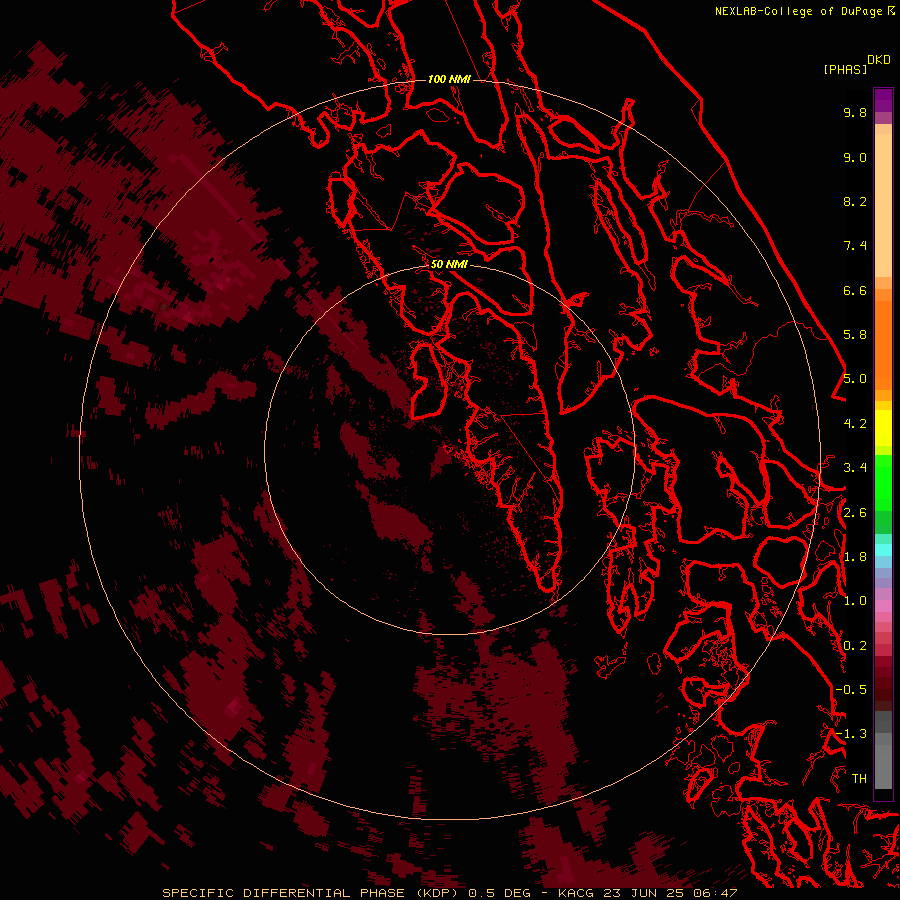Screen dimensions: 900x900
Task: Click the -1.3 scale value
Action: (x=851, y=734)
